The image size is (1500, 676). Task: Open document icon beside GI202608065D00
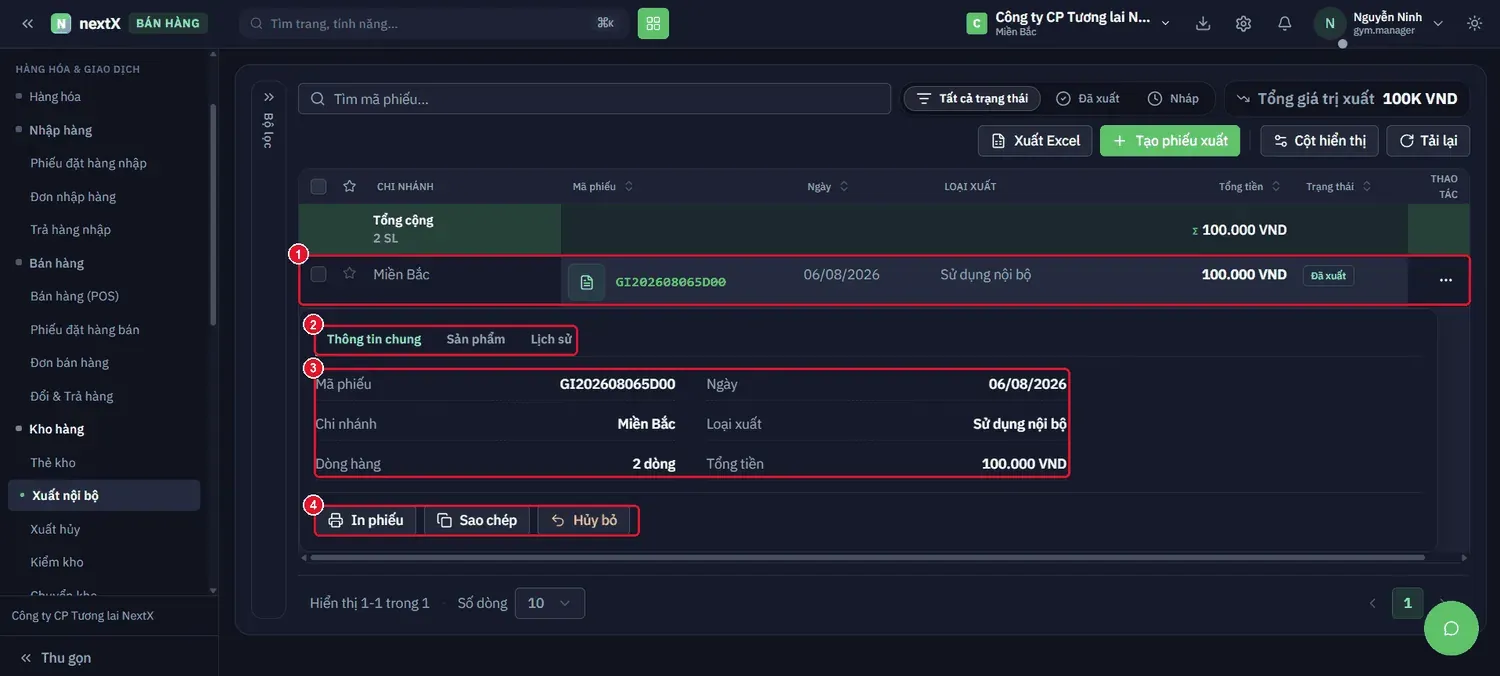(x=587, y=282)
